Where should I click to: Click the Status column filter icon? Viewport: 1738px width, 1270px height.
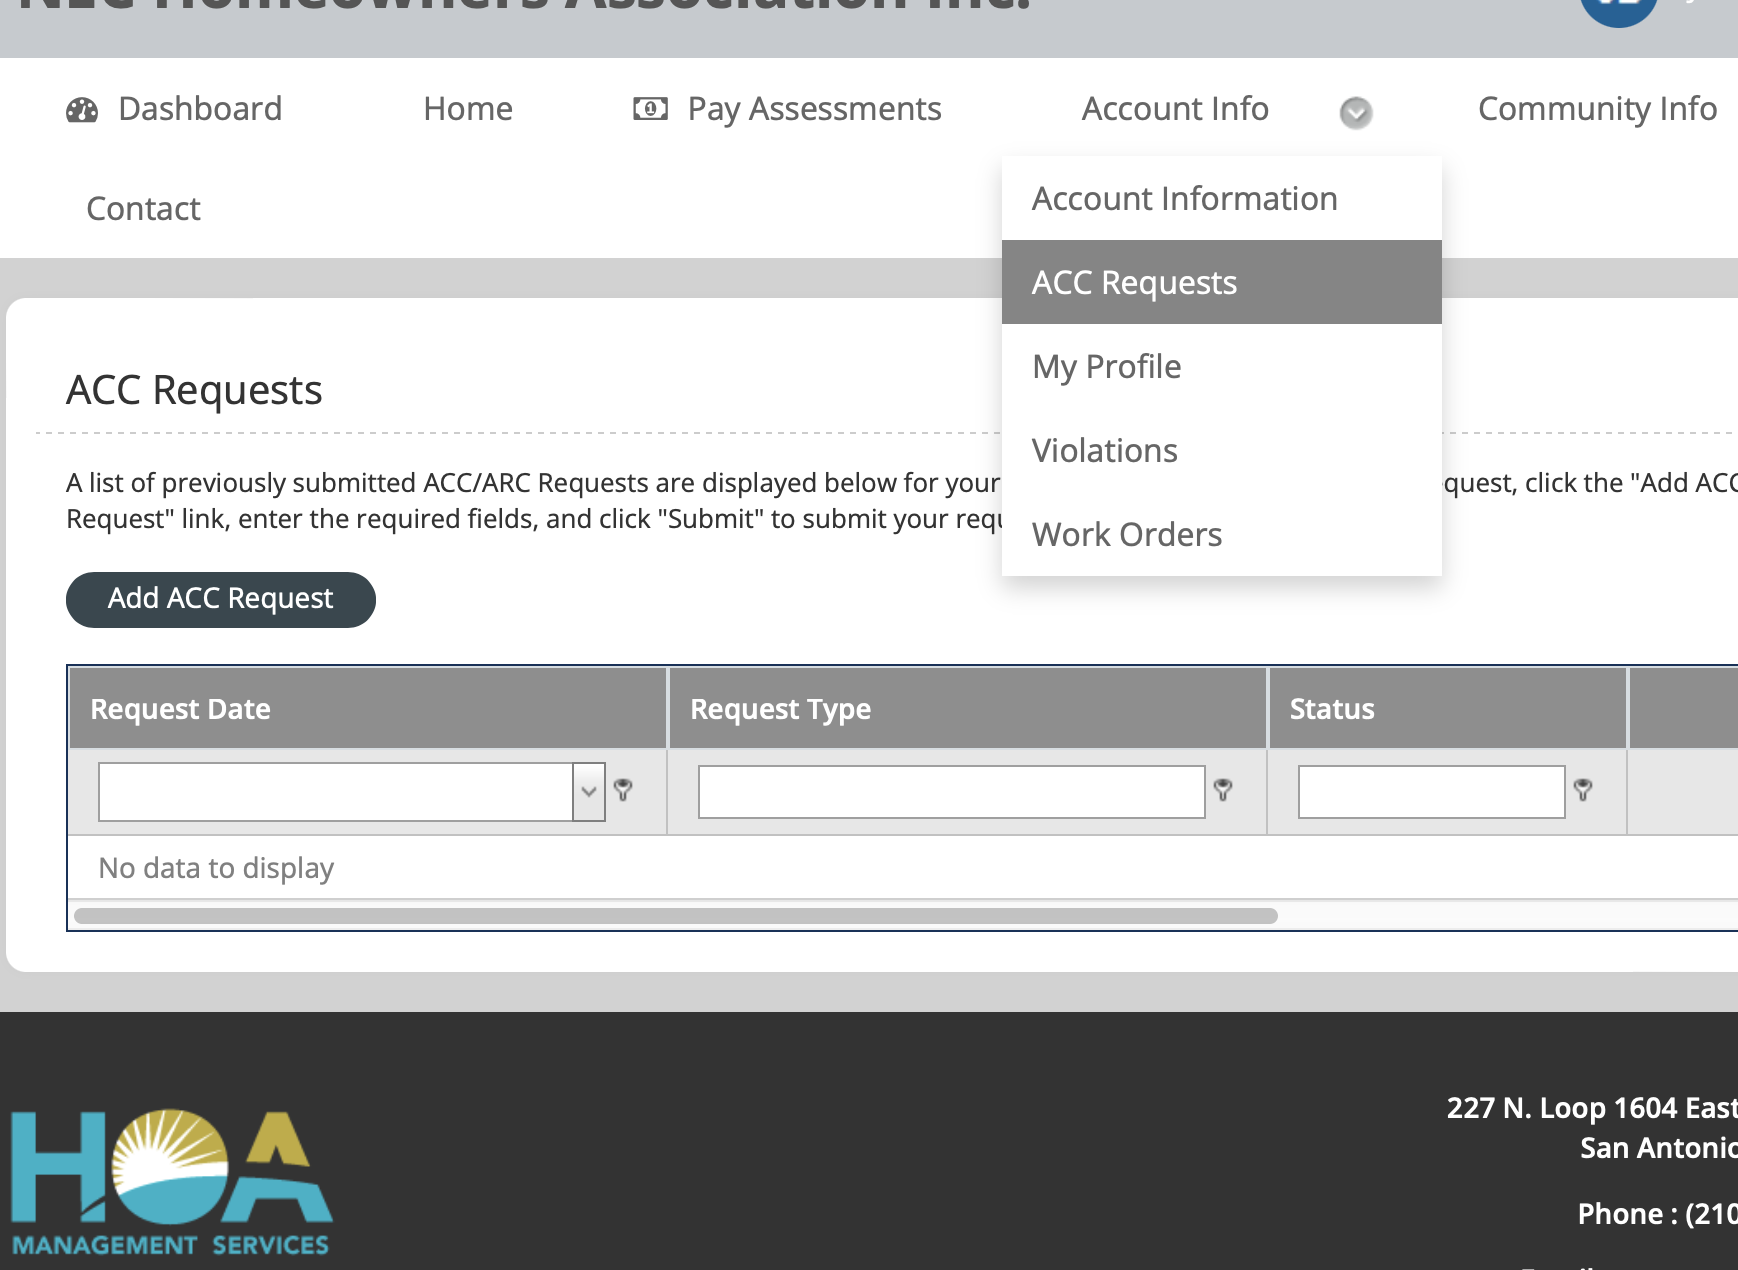pos(1582,791)
